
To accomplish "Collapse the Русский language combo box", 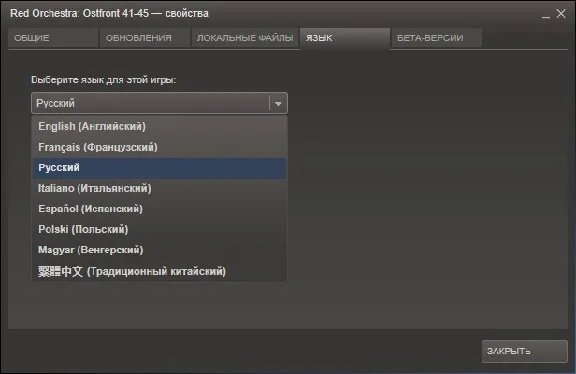I will (x=159, y=103).
